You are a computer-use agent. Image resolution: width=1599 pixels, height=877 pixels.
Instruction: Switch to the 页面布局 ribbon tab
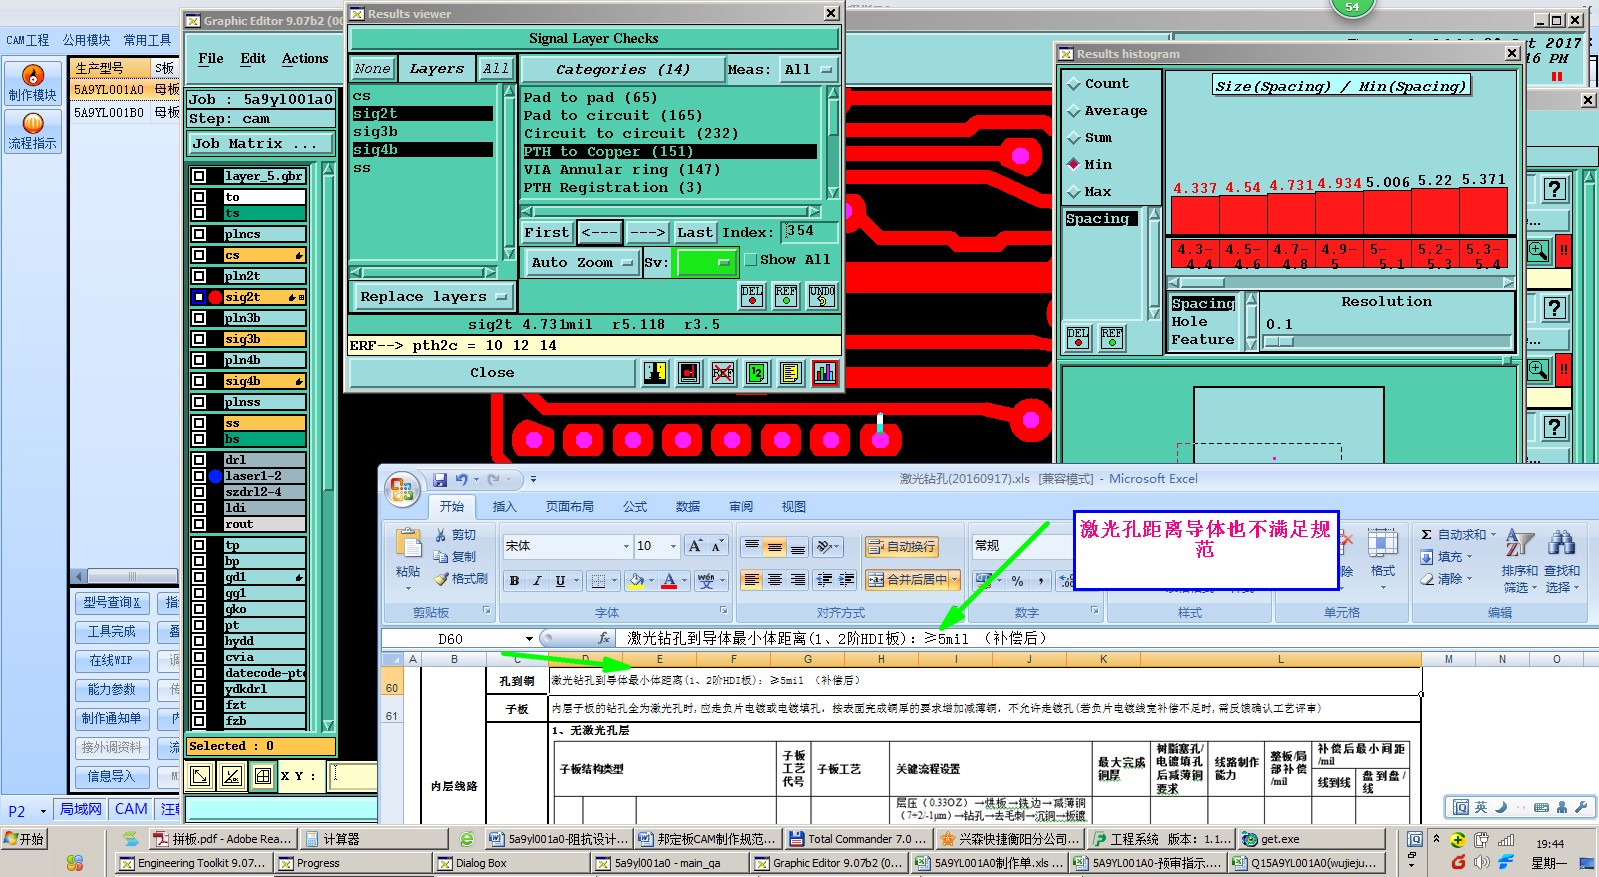[x=570, y=507]
